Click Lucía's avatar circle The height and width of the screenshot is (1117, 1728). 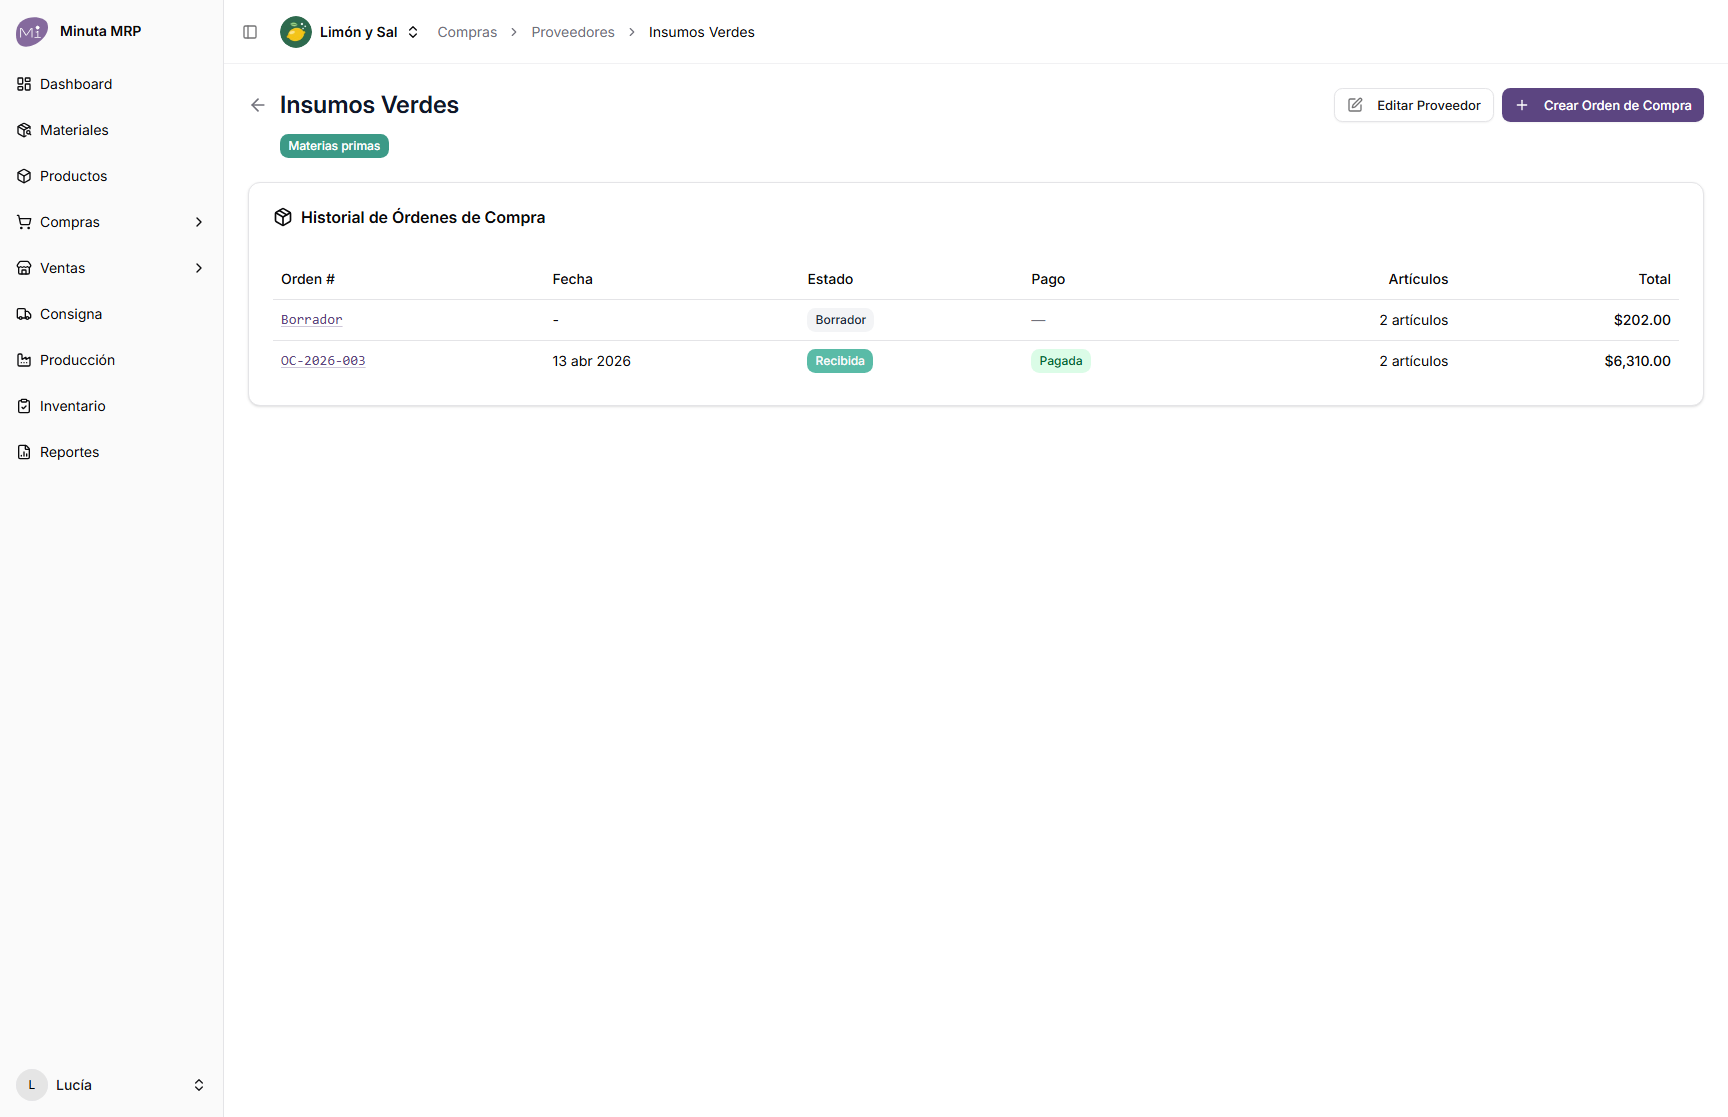coord(32,1085)
